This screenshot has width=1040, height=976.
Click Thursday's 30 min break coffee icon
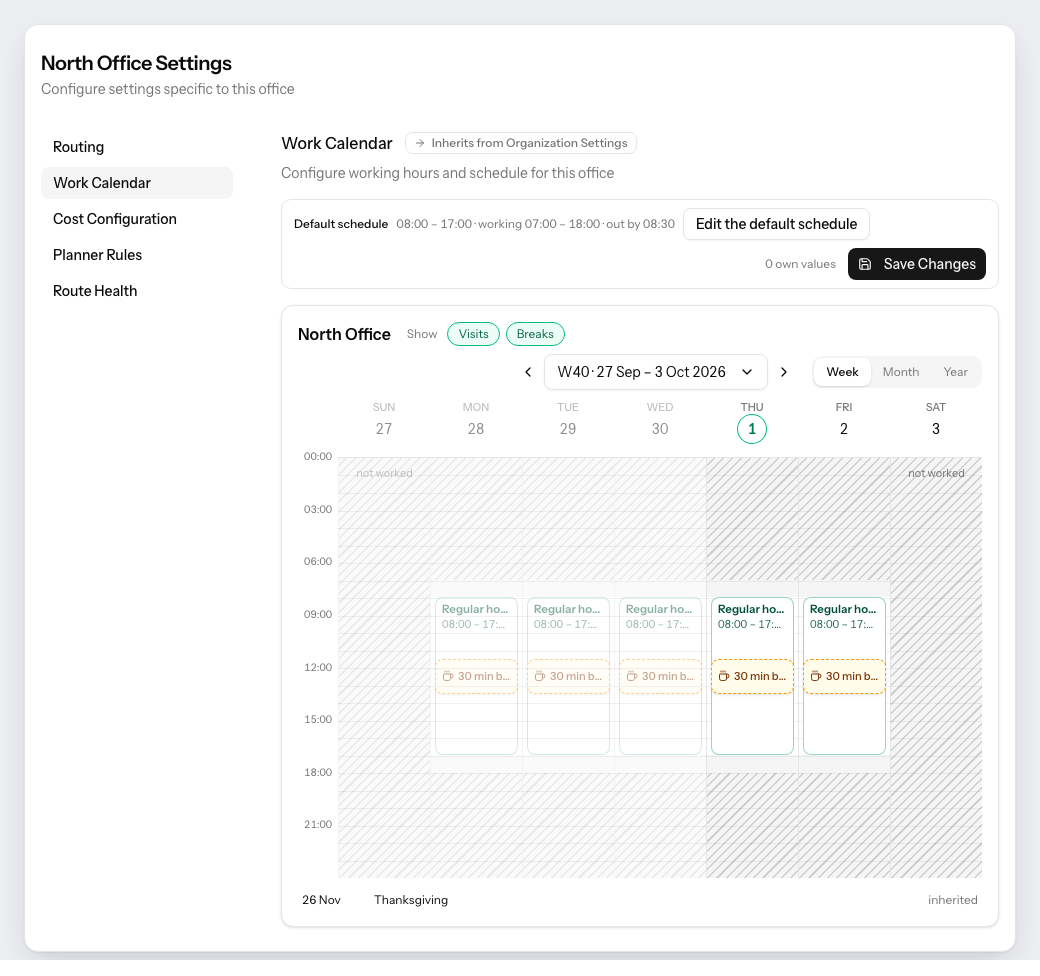724,676
